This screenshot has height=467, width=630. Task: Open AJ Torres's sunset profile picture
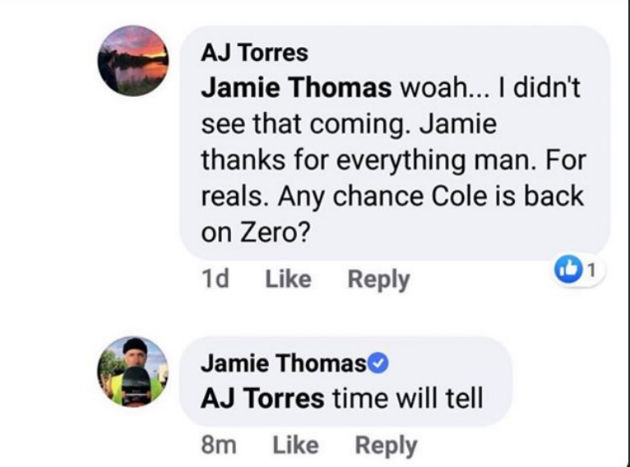point(133,61)
